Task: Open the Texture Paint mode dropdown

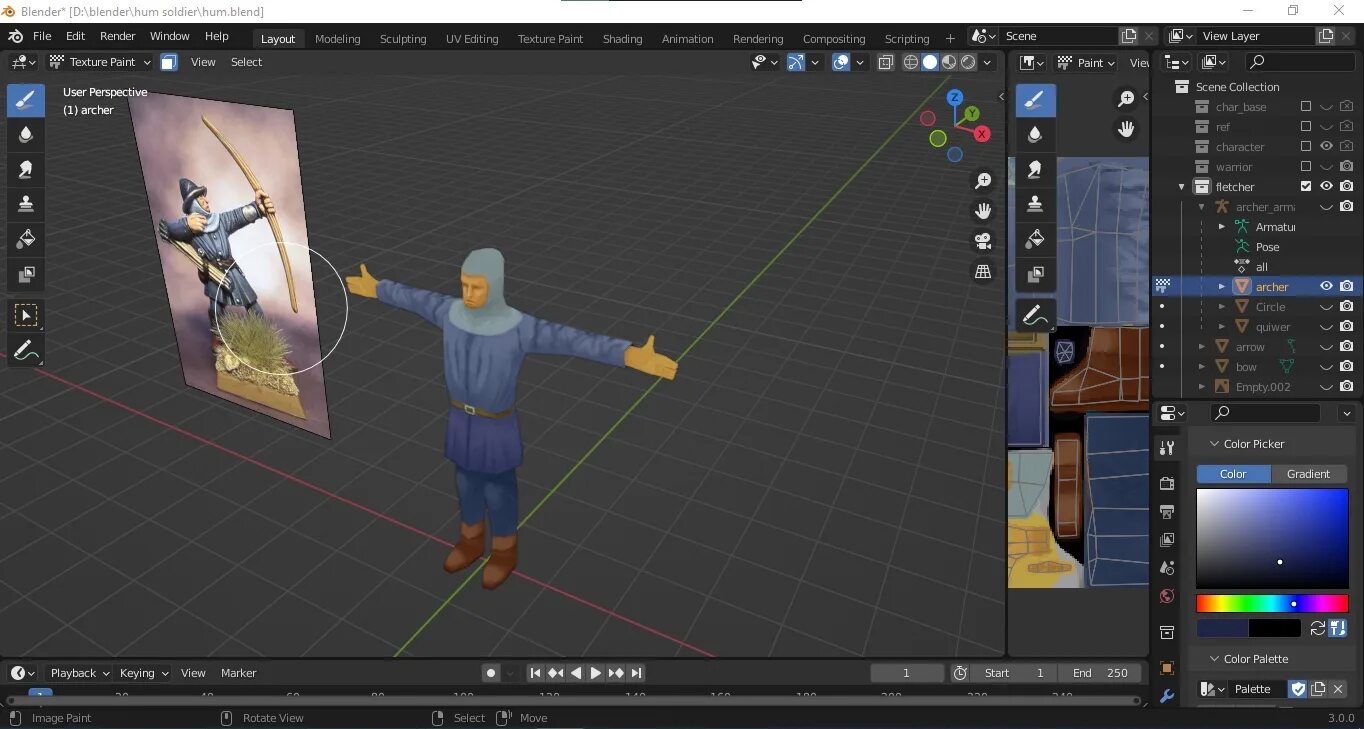Action: point(101,62)
